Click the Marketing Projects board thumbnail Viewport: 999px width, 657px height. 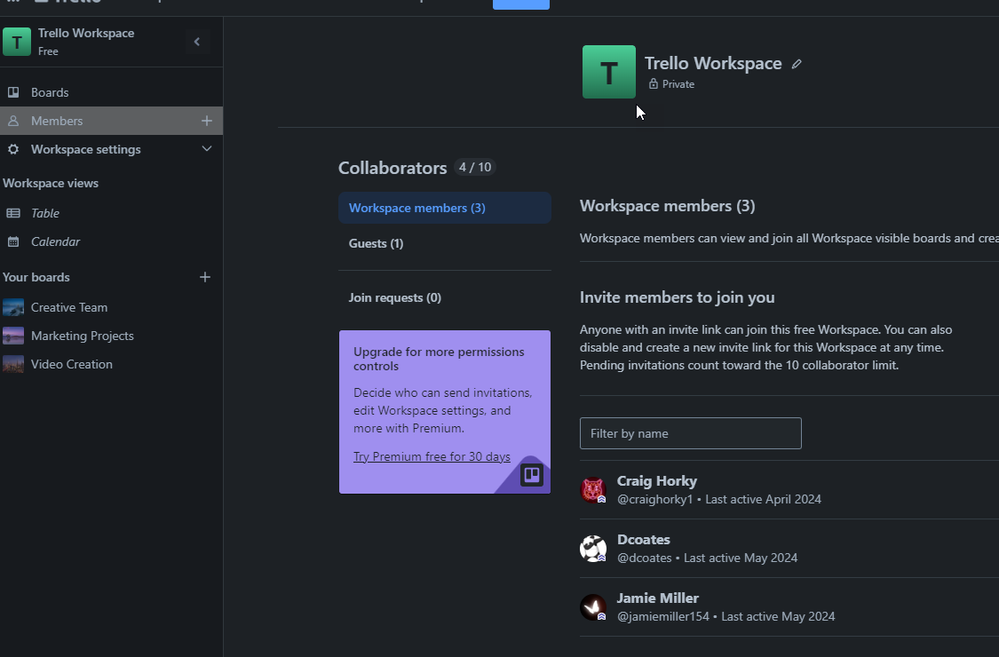pyautogui.click(x=13, y=336)
